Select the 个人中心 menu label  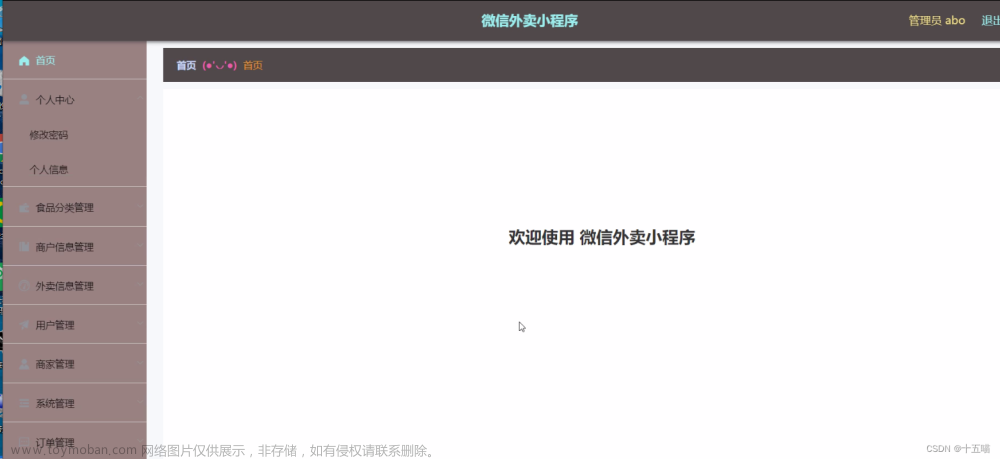[x=55, y=100]
